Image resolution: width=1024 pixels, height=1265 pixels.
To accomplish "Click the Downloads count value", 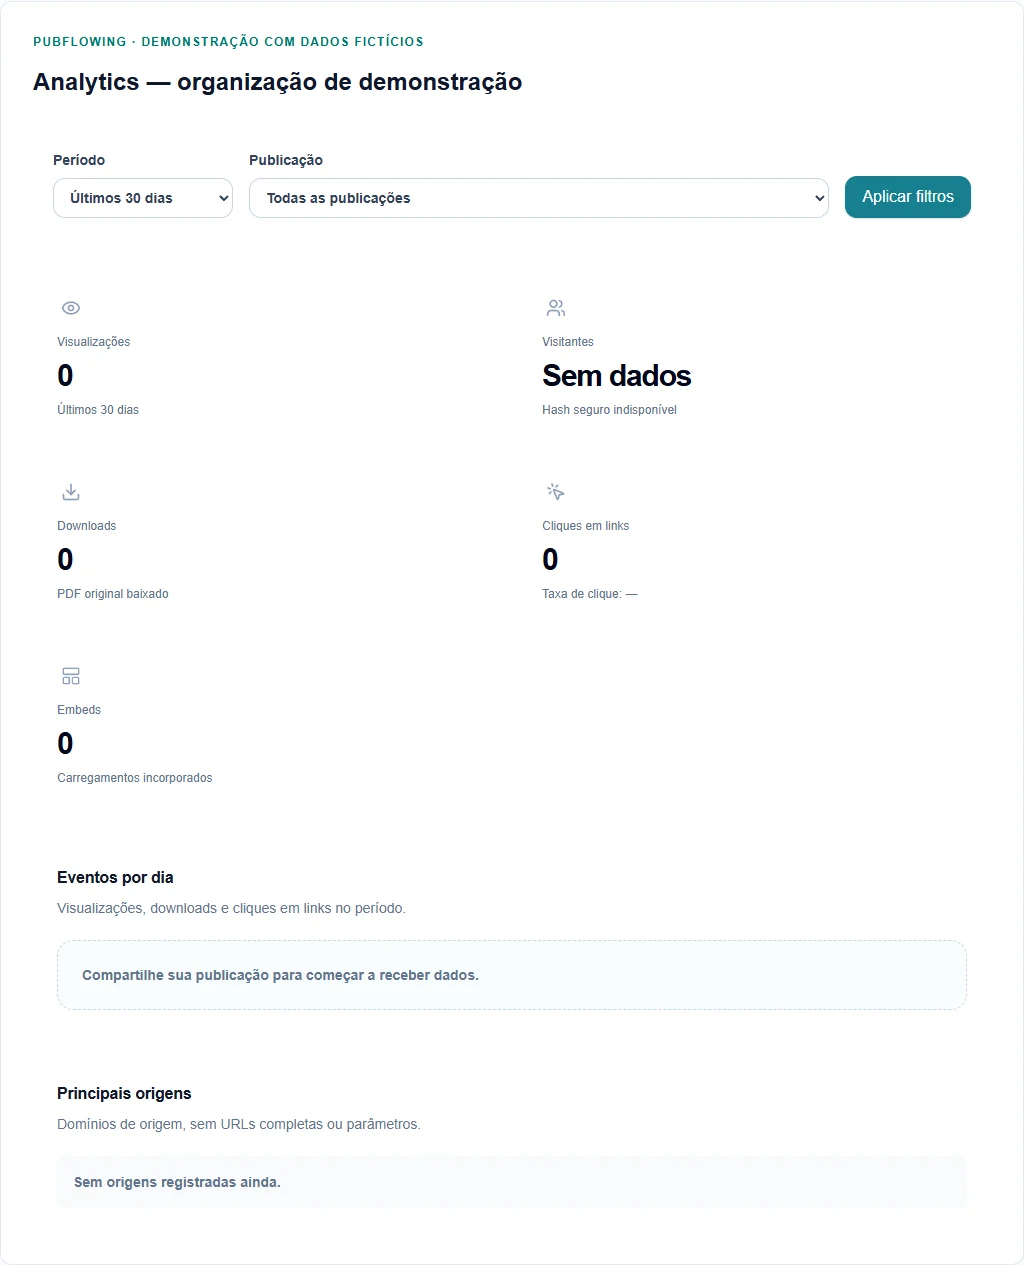I will 65,560.
